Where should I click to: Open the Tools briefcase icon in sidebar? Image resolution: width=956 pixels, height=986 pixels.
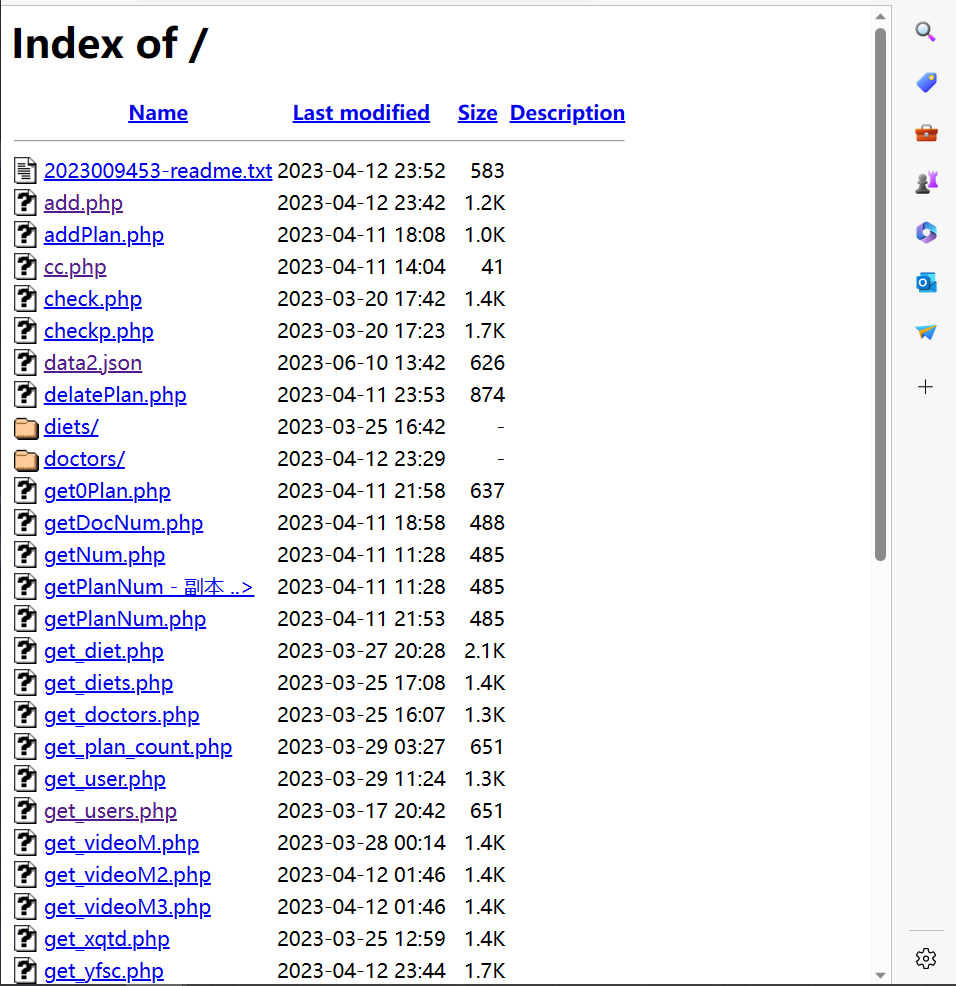(x=926, y=132)
